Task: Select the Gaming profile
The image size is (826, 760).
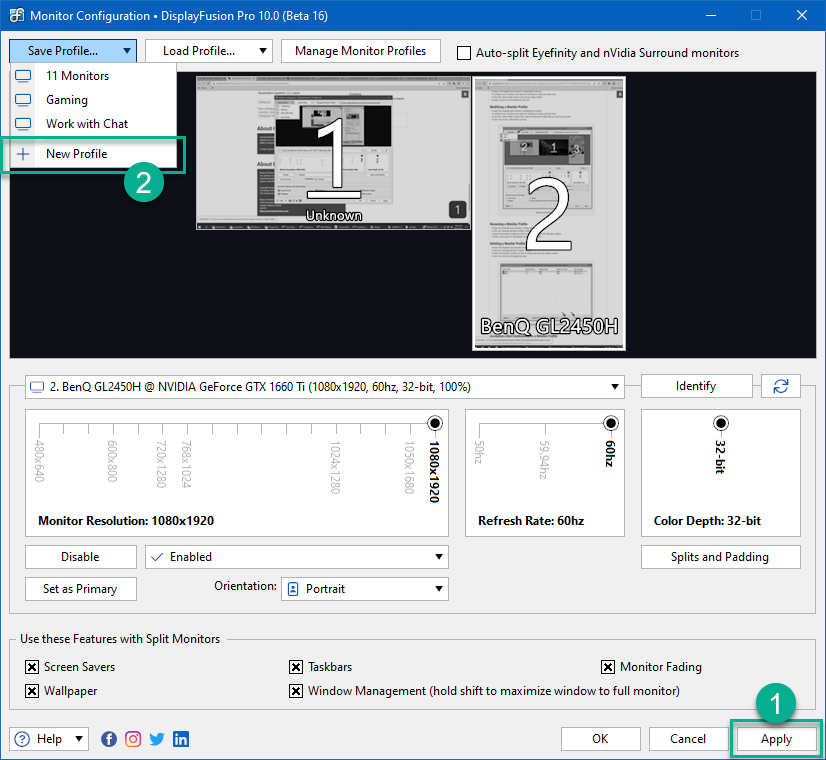Action: pyautogui.click(x=93, y=100)
